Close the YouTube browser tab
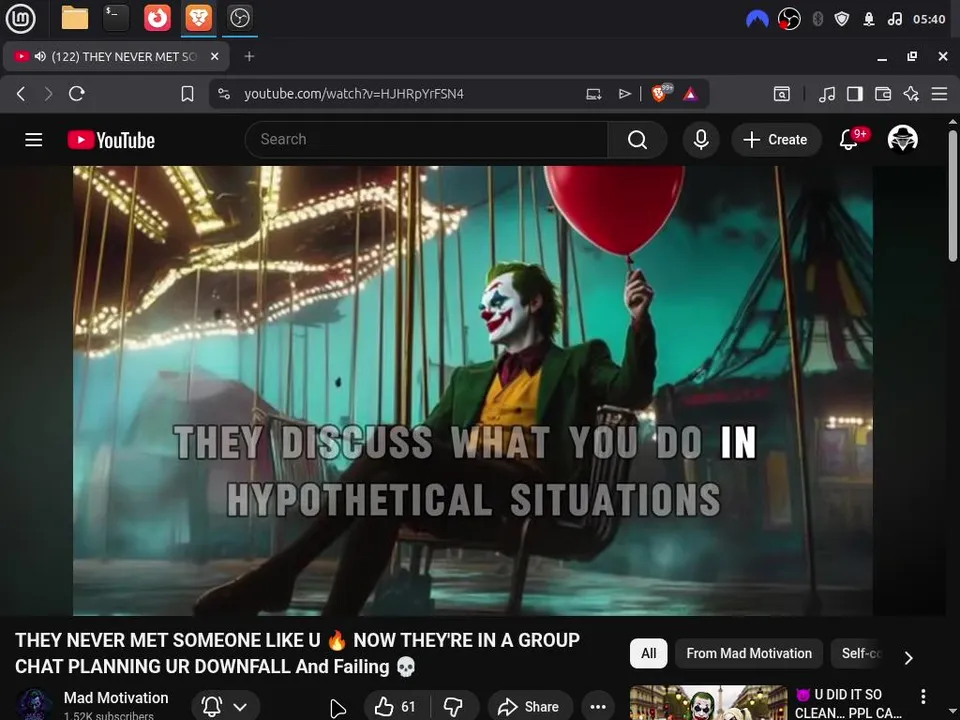Screen dimensions: 960x720 [x=214, y=56]
